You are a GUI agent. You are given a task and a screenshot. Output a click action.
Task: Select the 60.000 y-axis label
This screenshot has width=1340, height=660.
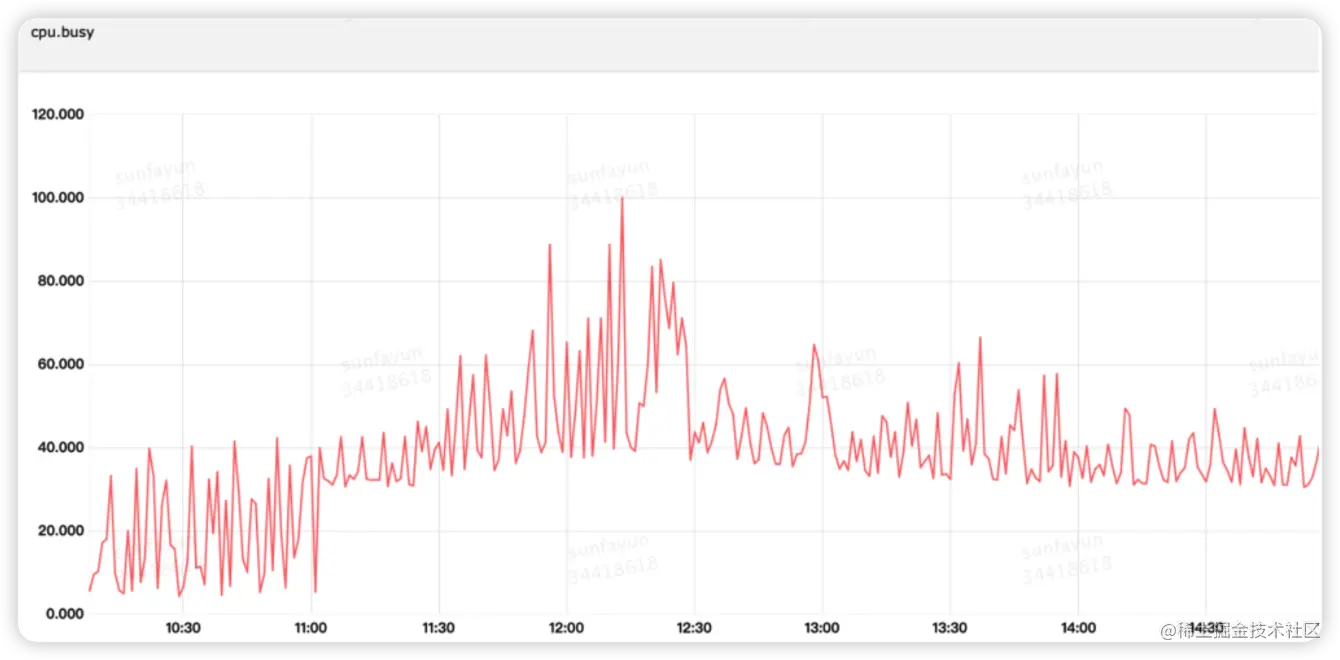pos(61,364)
